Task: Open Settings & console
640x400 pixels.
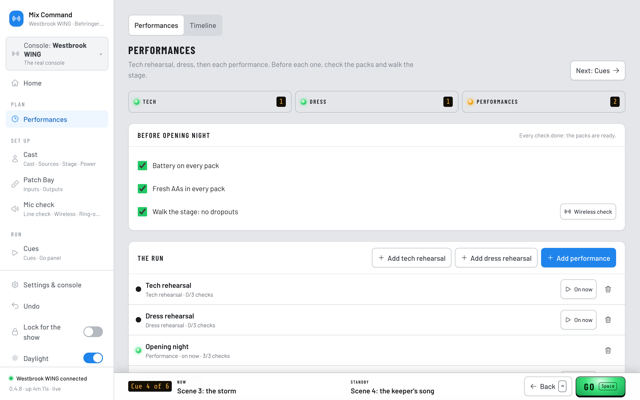Action: (57, 285)
